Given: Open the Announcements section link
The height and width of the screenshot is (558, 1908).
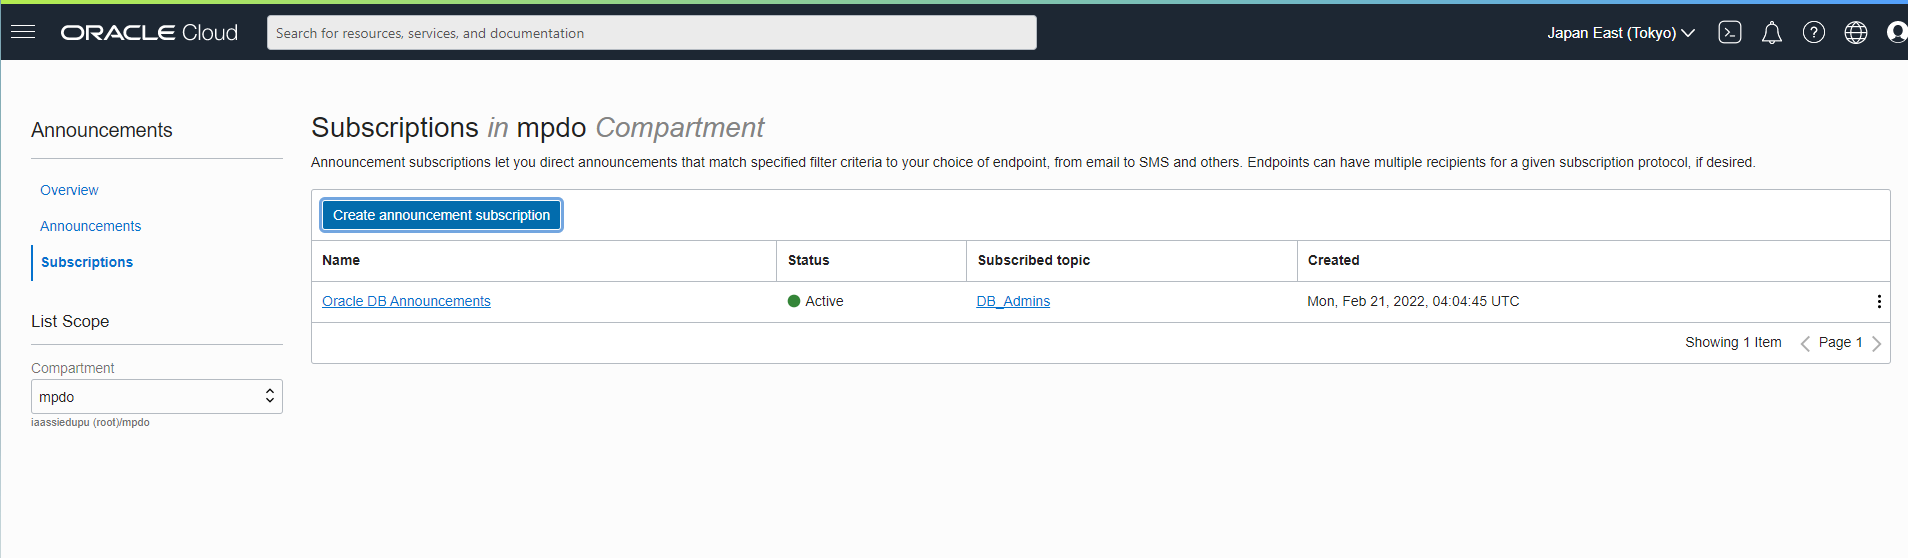Looking at the screenshot, I should pos(91,226).
